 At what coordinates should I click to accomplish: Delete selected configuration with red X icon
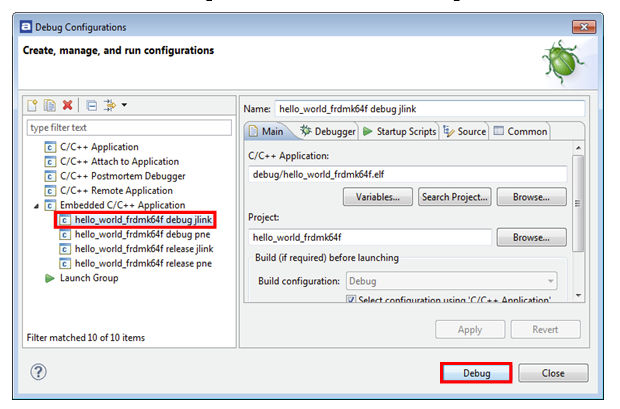[67, 105]
